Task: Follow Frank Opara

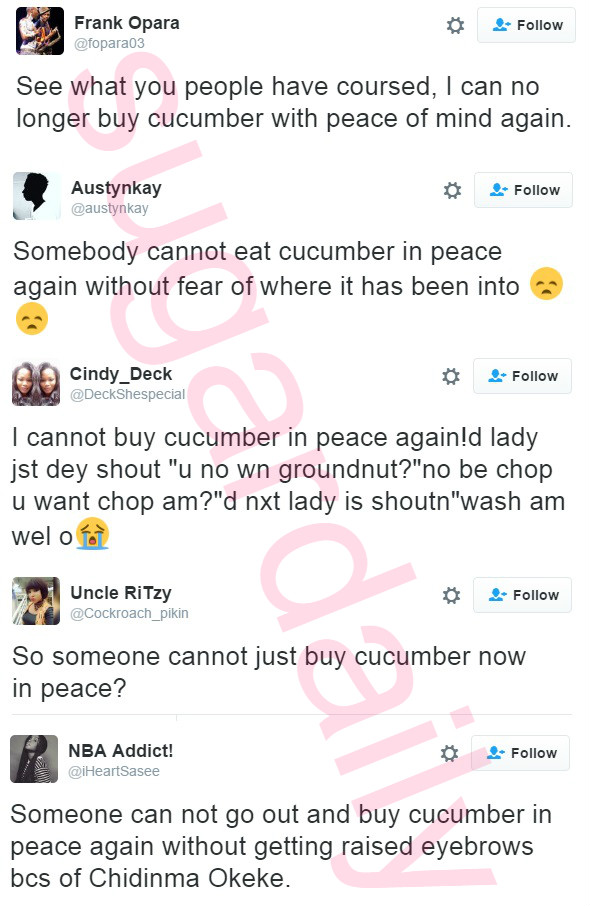Action: point(526,25)
